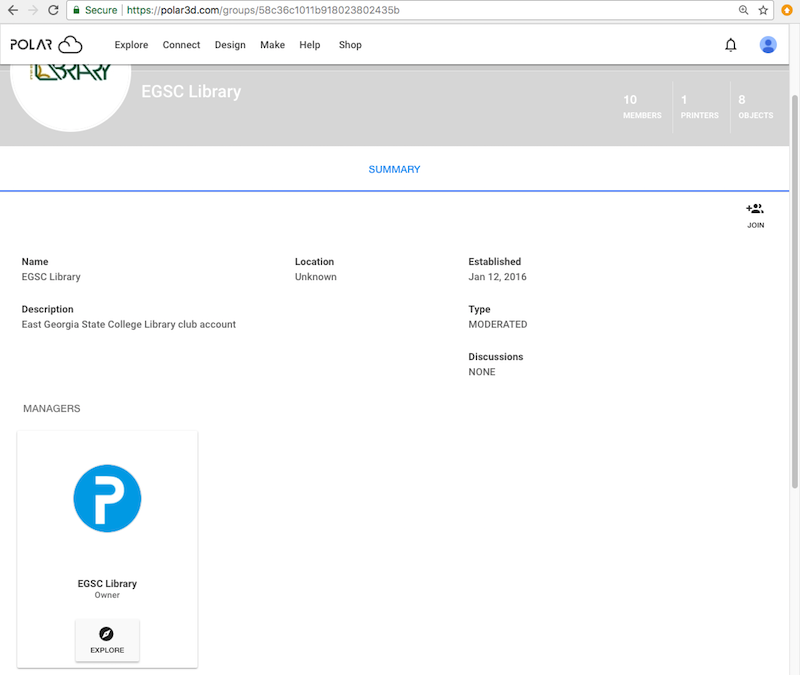This screenshot has height=675, width=800.
Task: Click the browser forward arrow
Action: tap(33, 10)
